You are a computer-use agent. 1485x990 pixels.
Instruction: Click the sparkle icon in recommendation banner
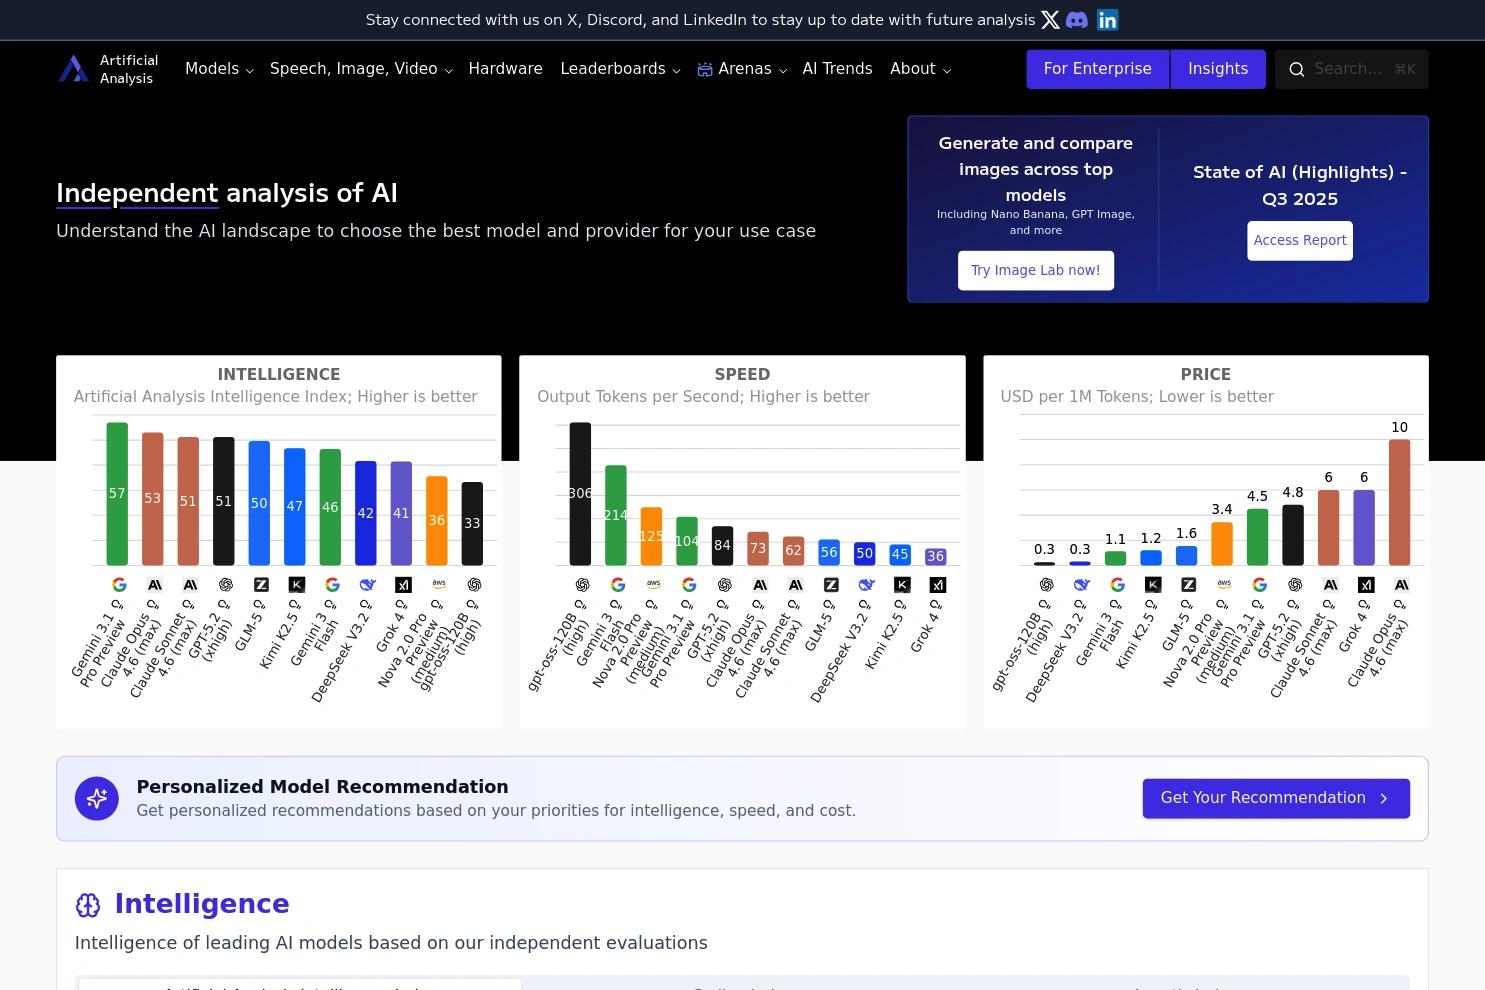[x=97, y=798]
